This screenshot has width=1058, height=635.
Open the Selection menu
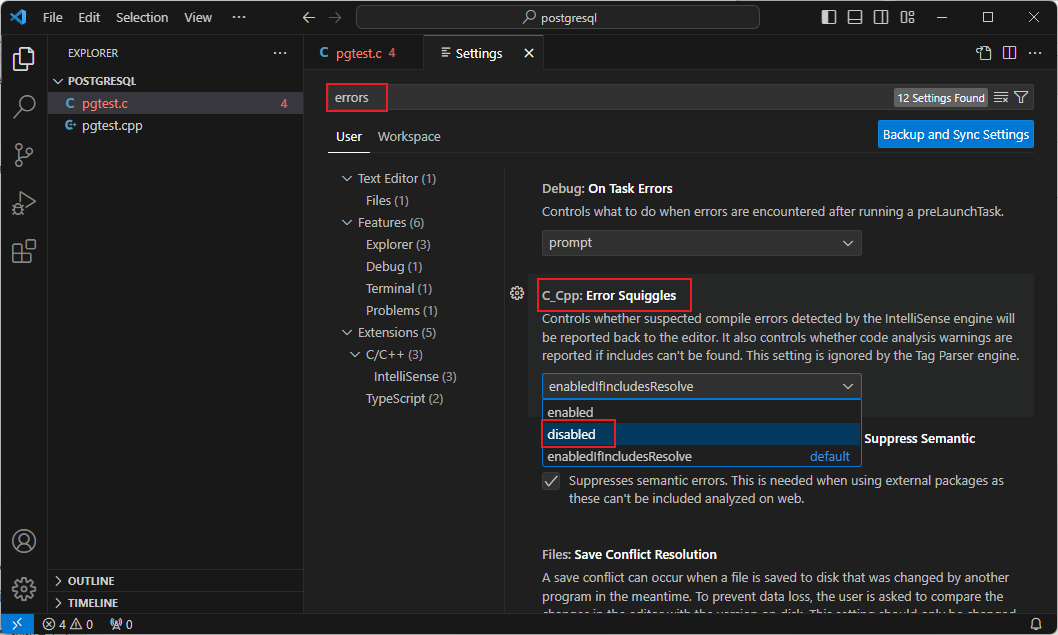click(x=142, y=17)
